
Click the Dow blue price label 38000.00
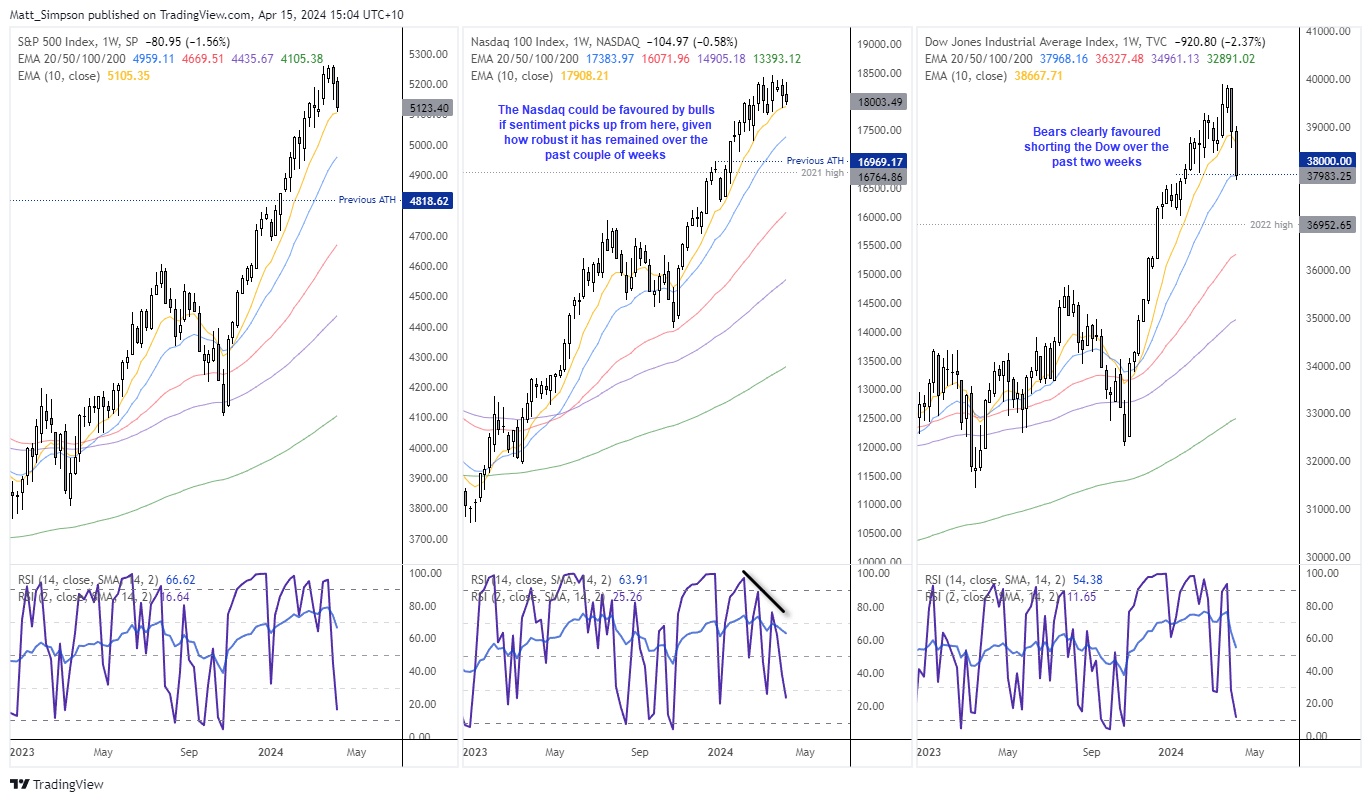pyautogui.click(x=1329, y=160)
